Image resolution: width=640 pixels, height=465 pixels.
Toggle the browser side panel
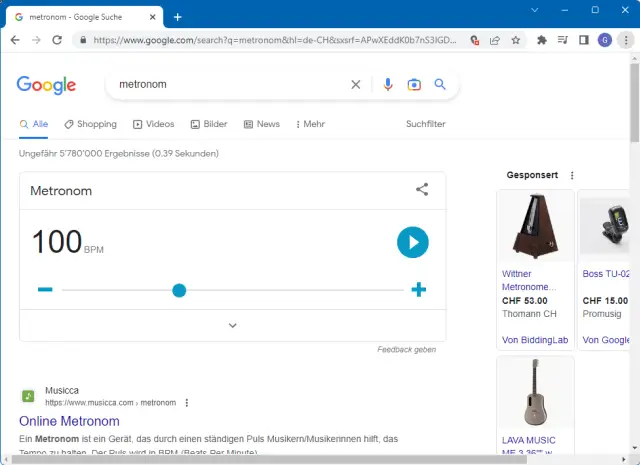[584, 40]
